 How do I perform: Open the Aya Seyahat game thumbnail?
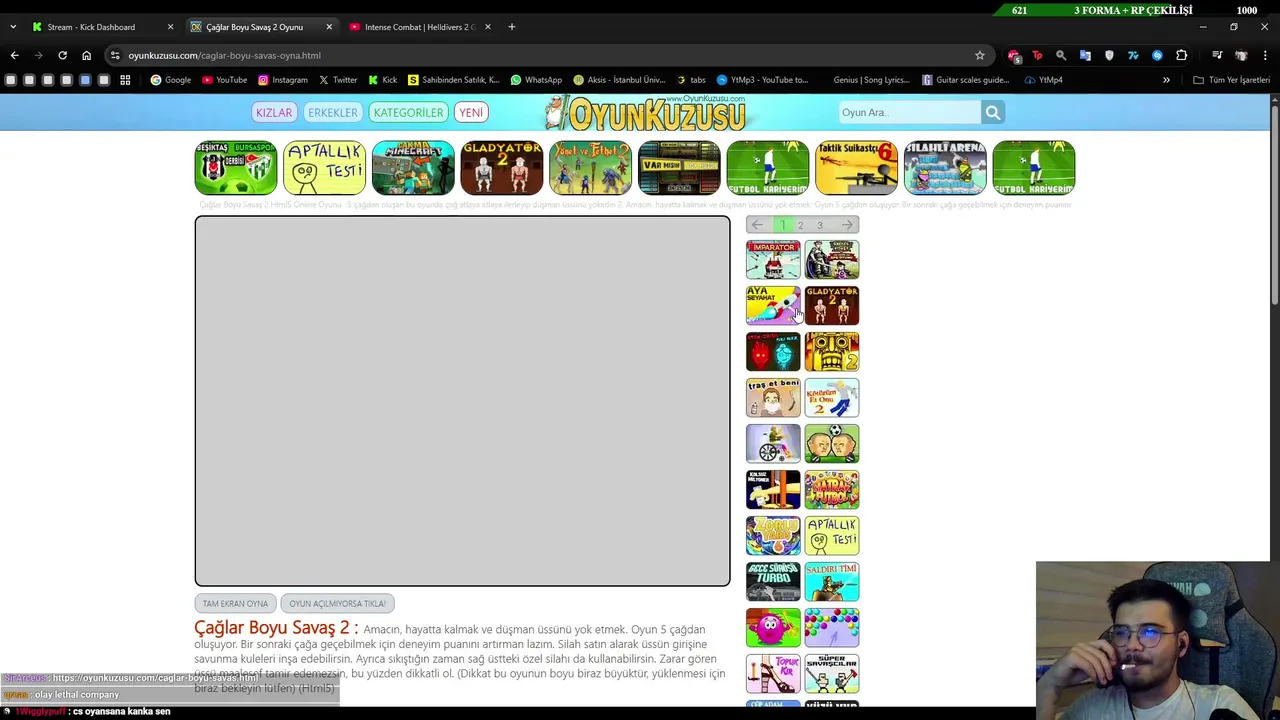coord(773,306)
